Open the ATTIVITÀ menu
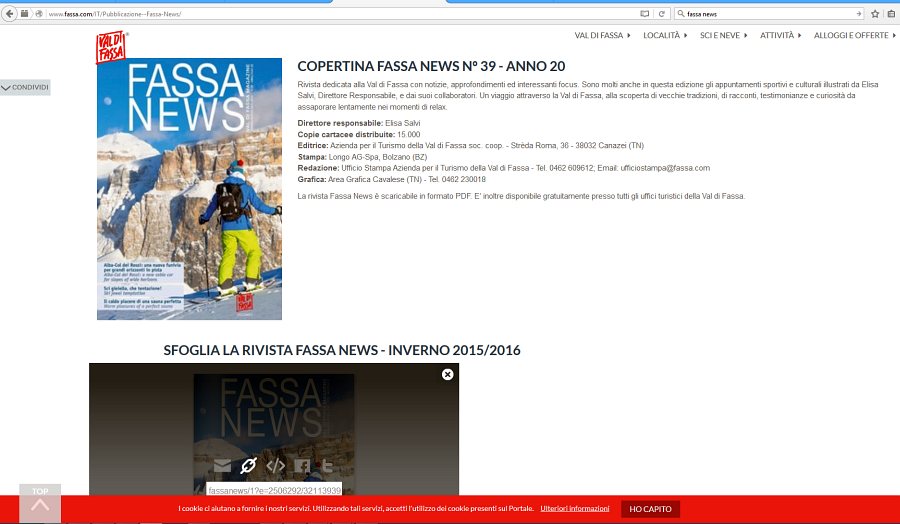900x524 pixels. pos(780,36)
